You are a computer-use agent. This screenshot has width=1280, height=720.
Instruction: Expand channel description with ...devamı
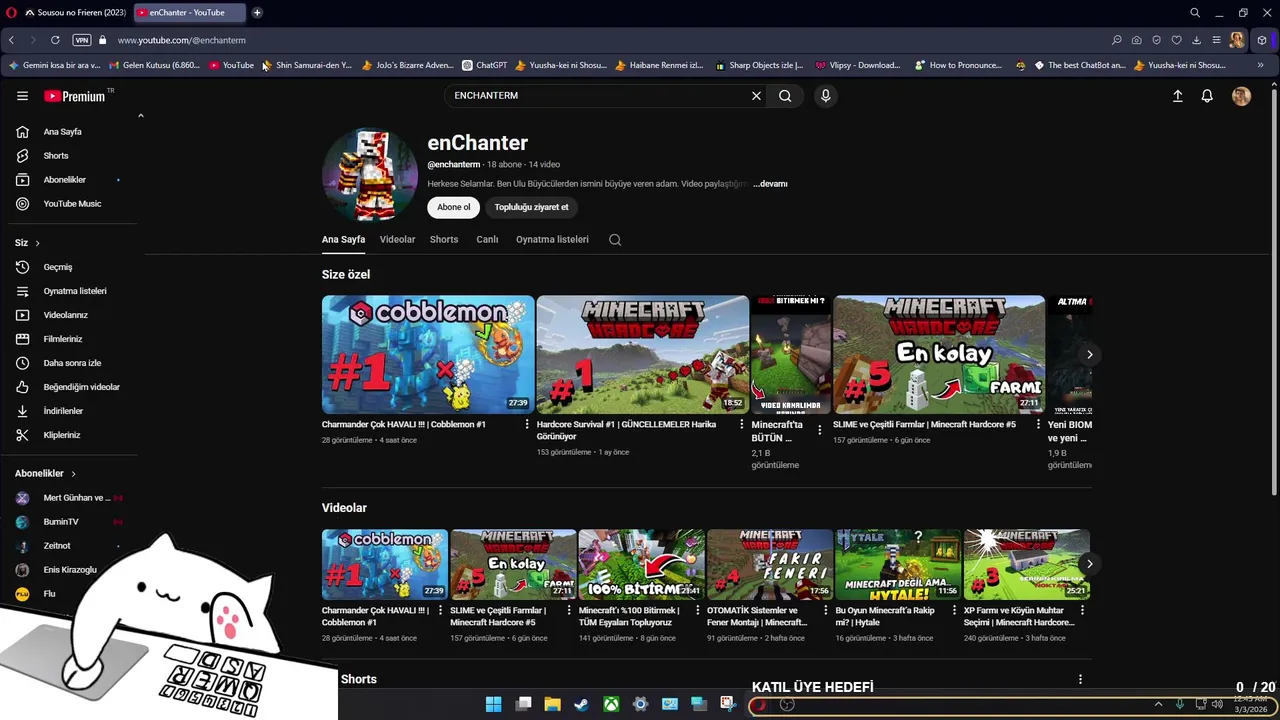[x=770, y=184]
